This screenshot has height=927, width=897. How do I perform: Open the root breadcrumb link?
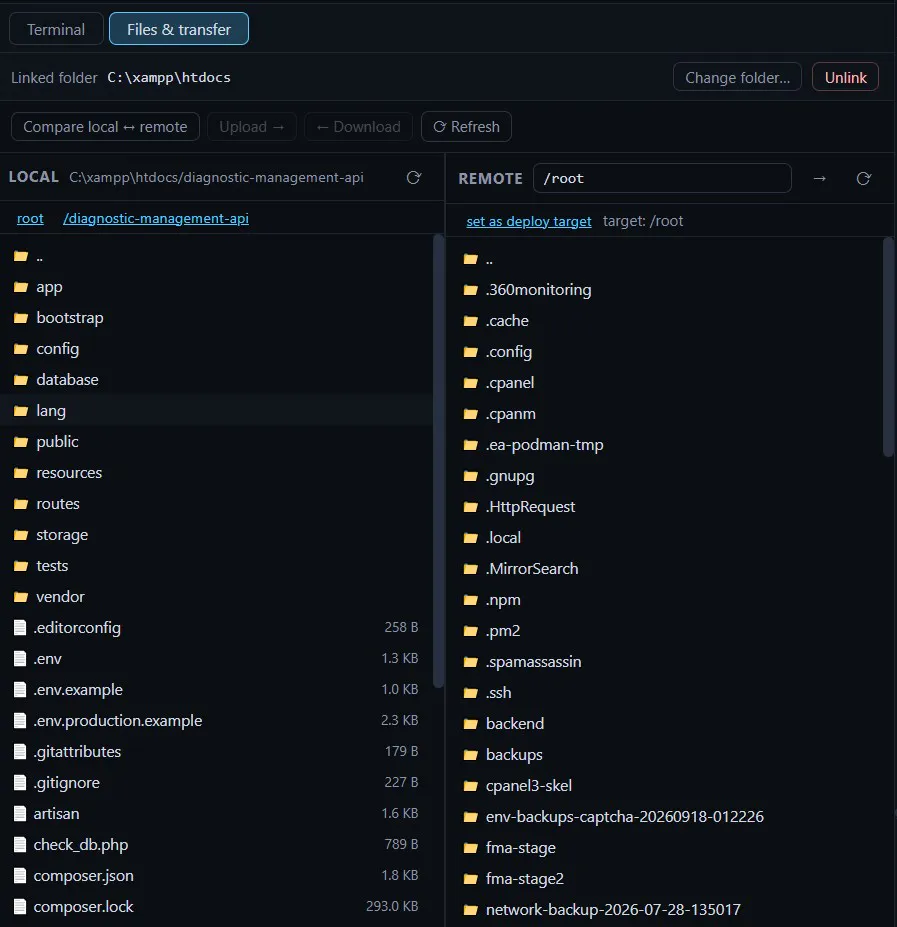[x=30, y=218]
